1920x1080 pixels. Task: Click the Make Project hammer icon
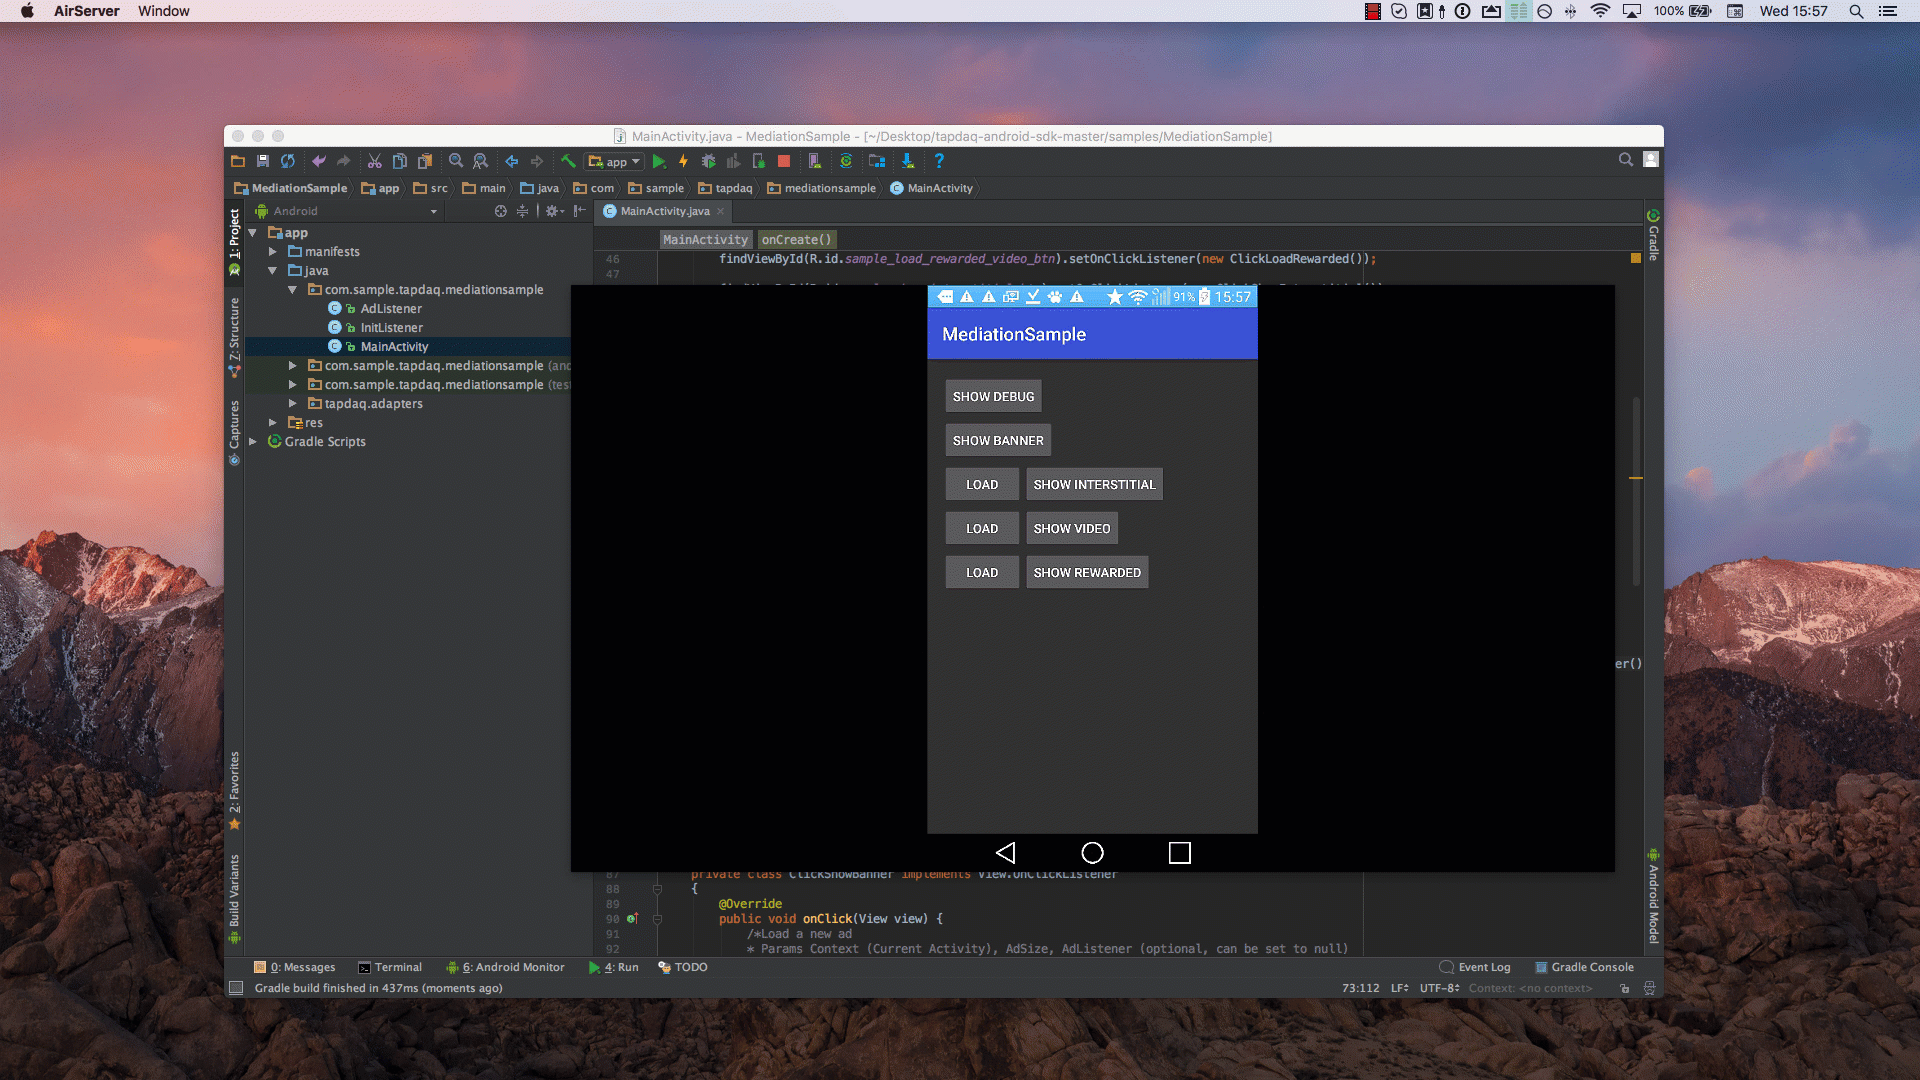(x=568, y=161)
